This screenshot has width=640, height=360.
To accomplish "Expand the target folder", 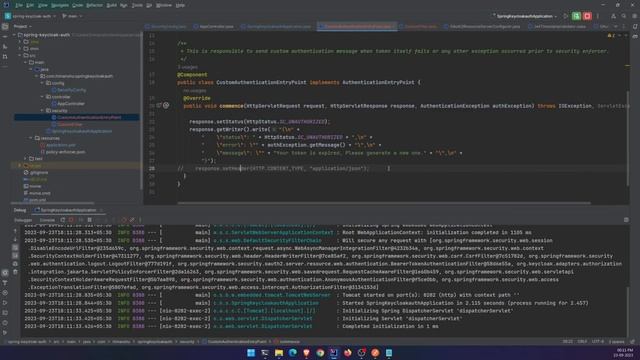I will [x=20, y=165].
